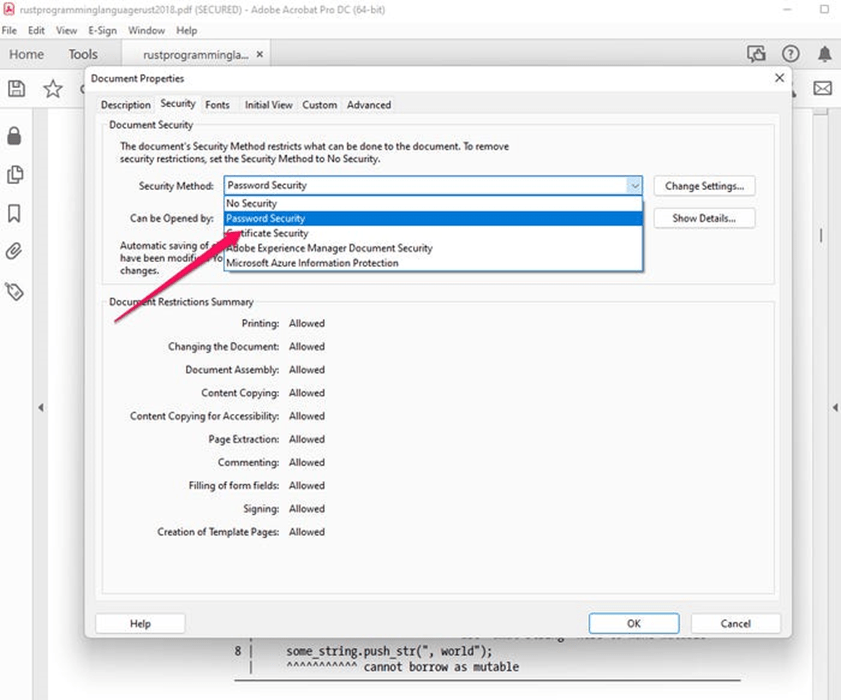Switch to the Fonts tab
Viewport: 841px width, 700px height.
click(217, 104)
